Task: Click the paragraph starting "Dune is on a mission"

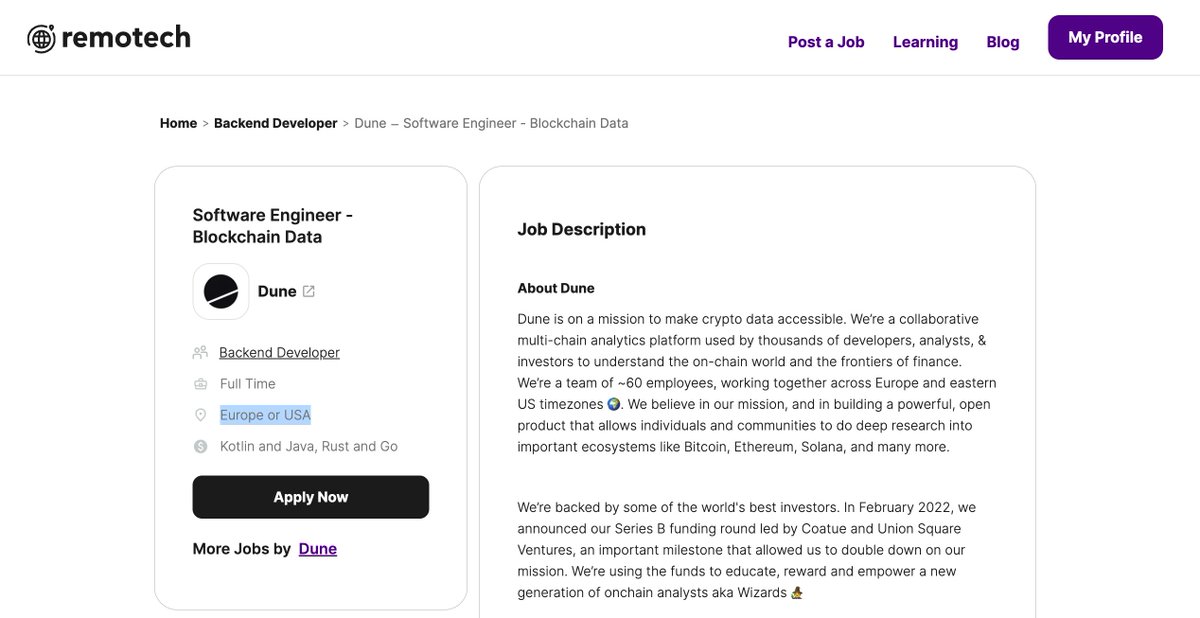Action: click(757, 383)
